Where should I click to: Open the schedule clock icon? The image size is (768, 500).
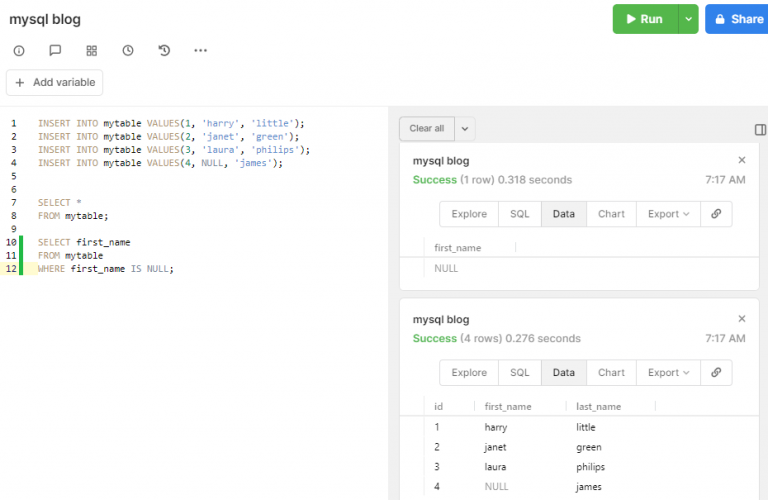click(128, 50)
